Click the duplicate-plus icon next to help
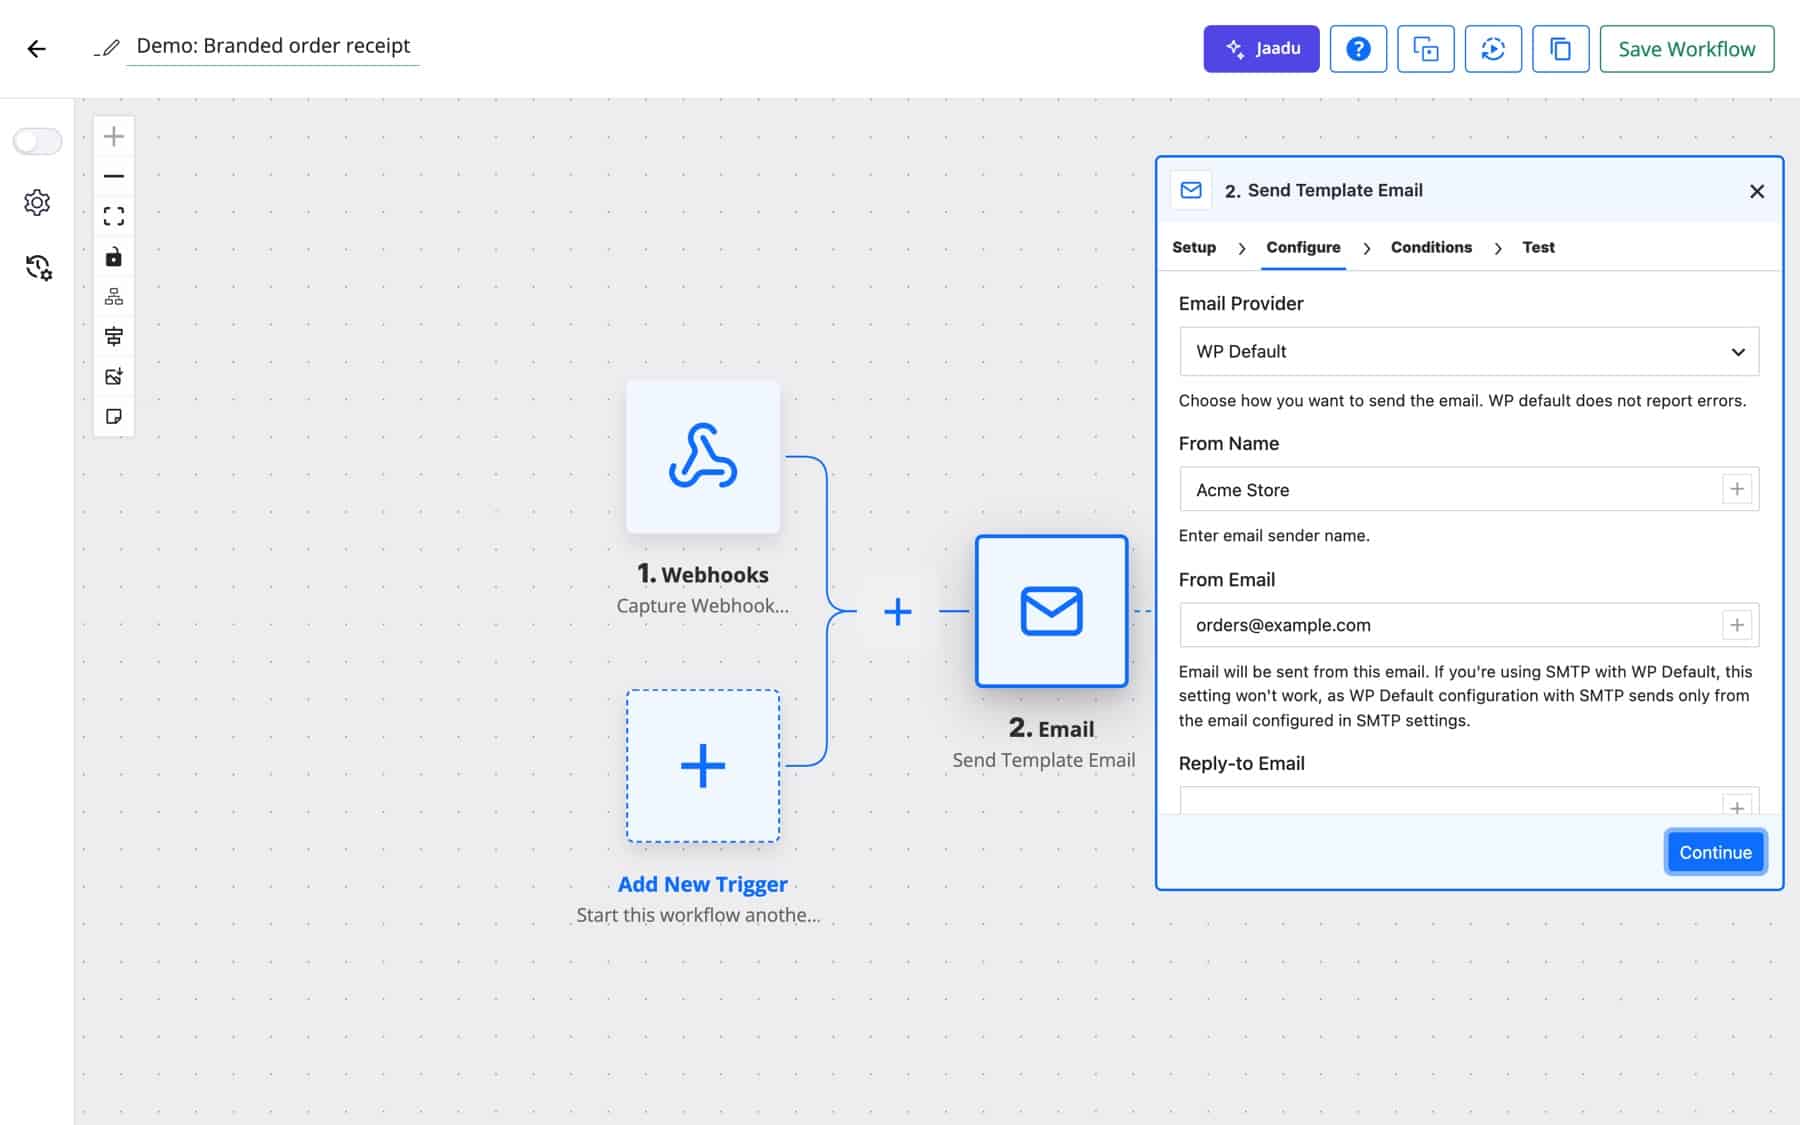This screenshot has width=1800, height=1125. pyautogui.click(x=1425, y=49)
